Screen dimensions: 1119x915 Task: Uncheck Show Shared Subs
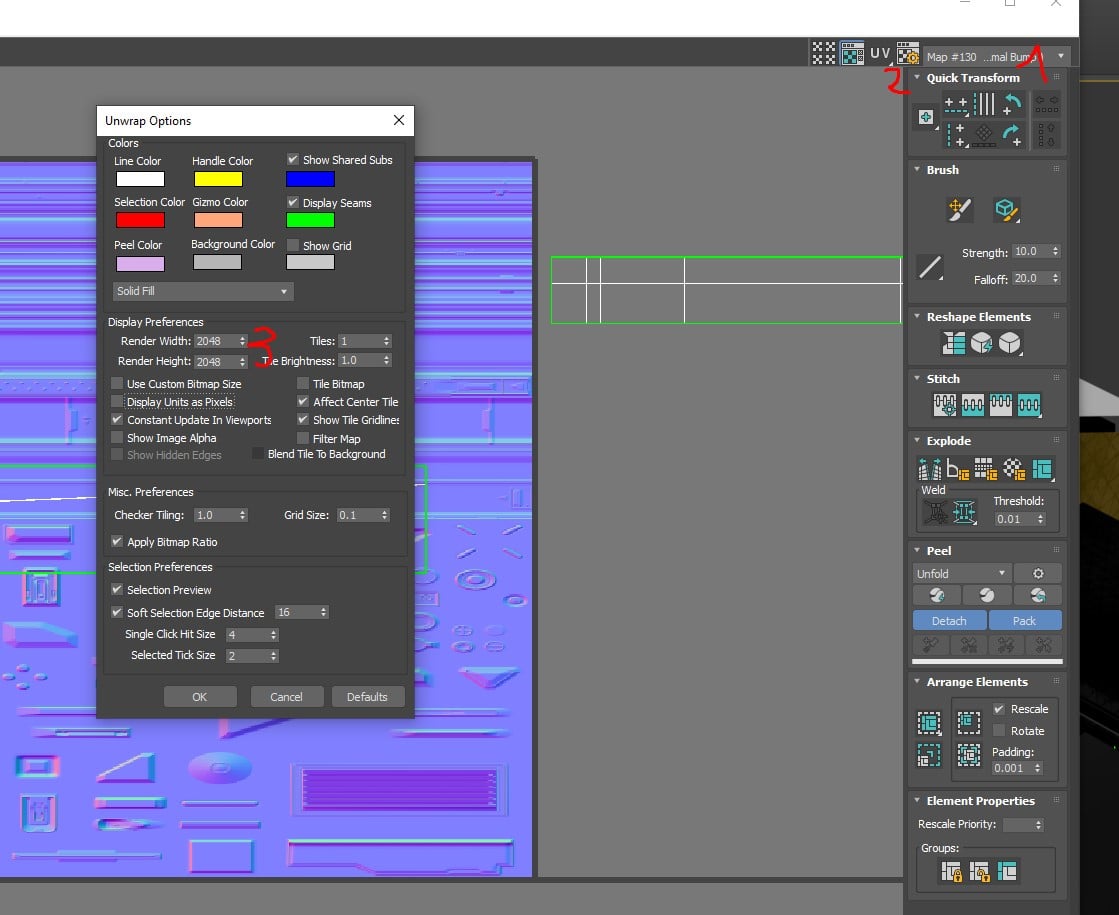tap(293, 159)
